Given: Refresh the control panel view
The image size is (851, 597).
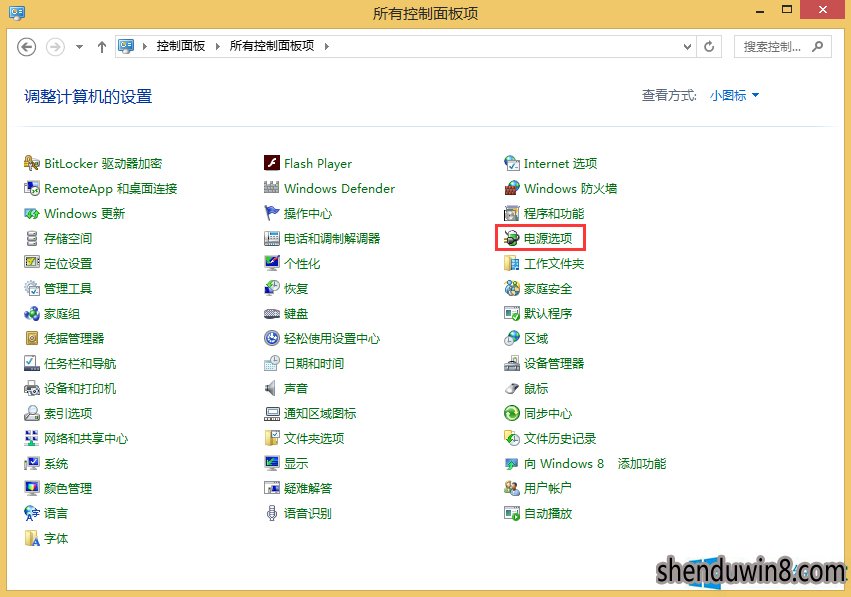Looking at the screenshot, I should tap(709, 47).
